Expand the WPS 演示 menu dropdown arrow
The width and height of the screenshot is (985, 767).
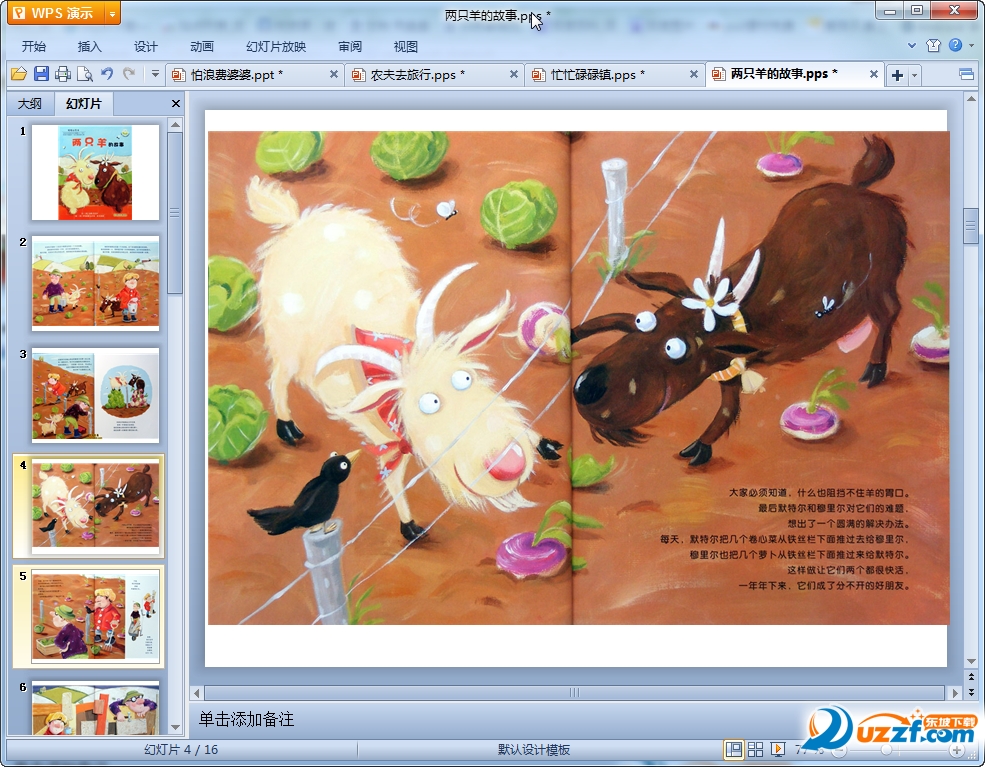click(x=112, y=13)
